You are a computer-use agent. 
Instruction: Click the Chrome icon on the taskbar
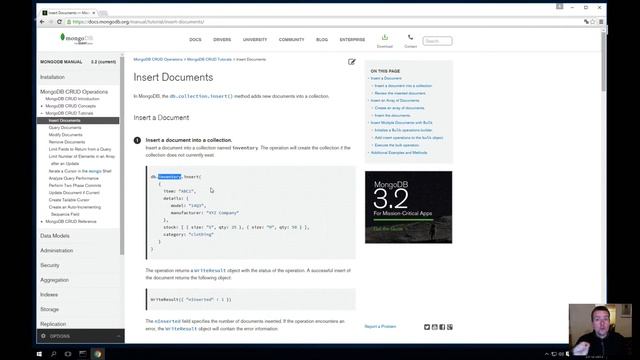coord(98,354)
